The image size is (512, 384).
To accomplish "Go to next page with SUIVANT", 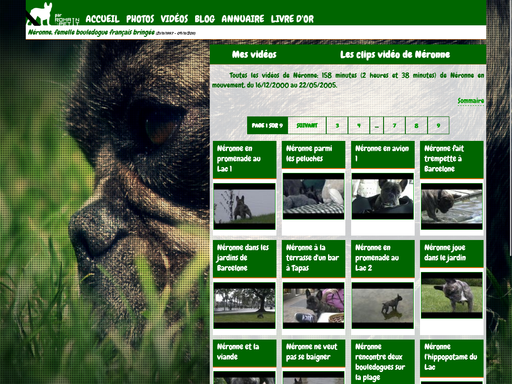I will click(x=307, y=126).
